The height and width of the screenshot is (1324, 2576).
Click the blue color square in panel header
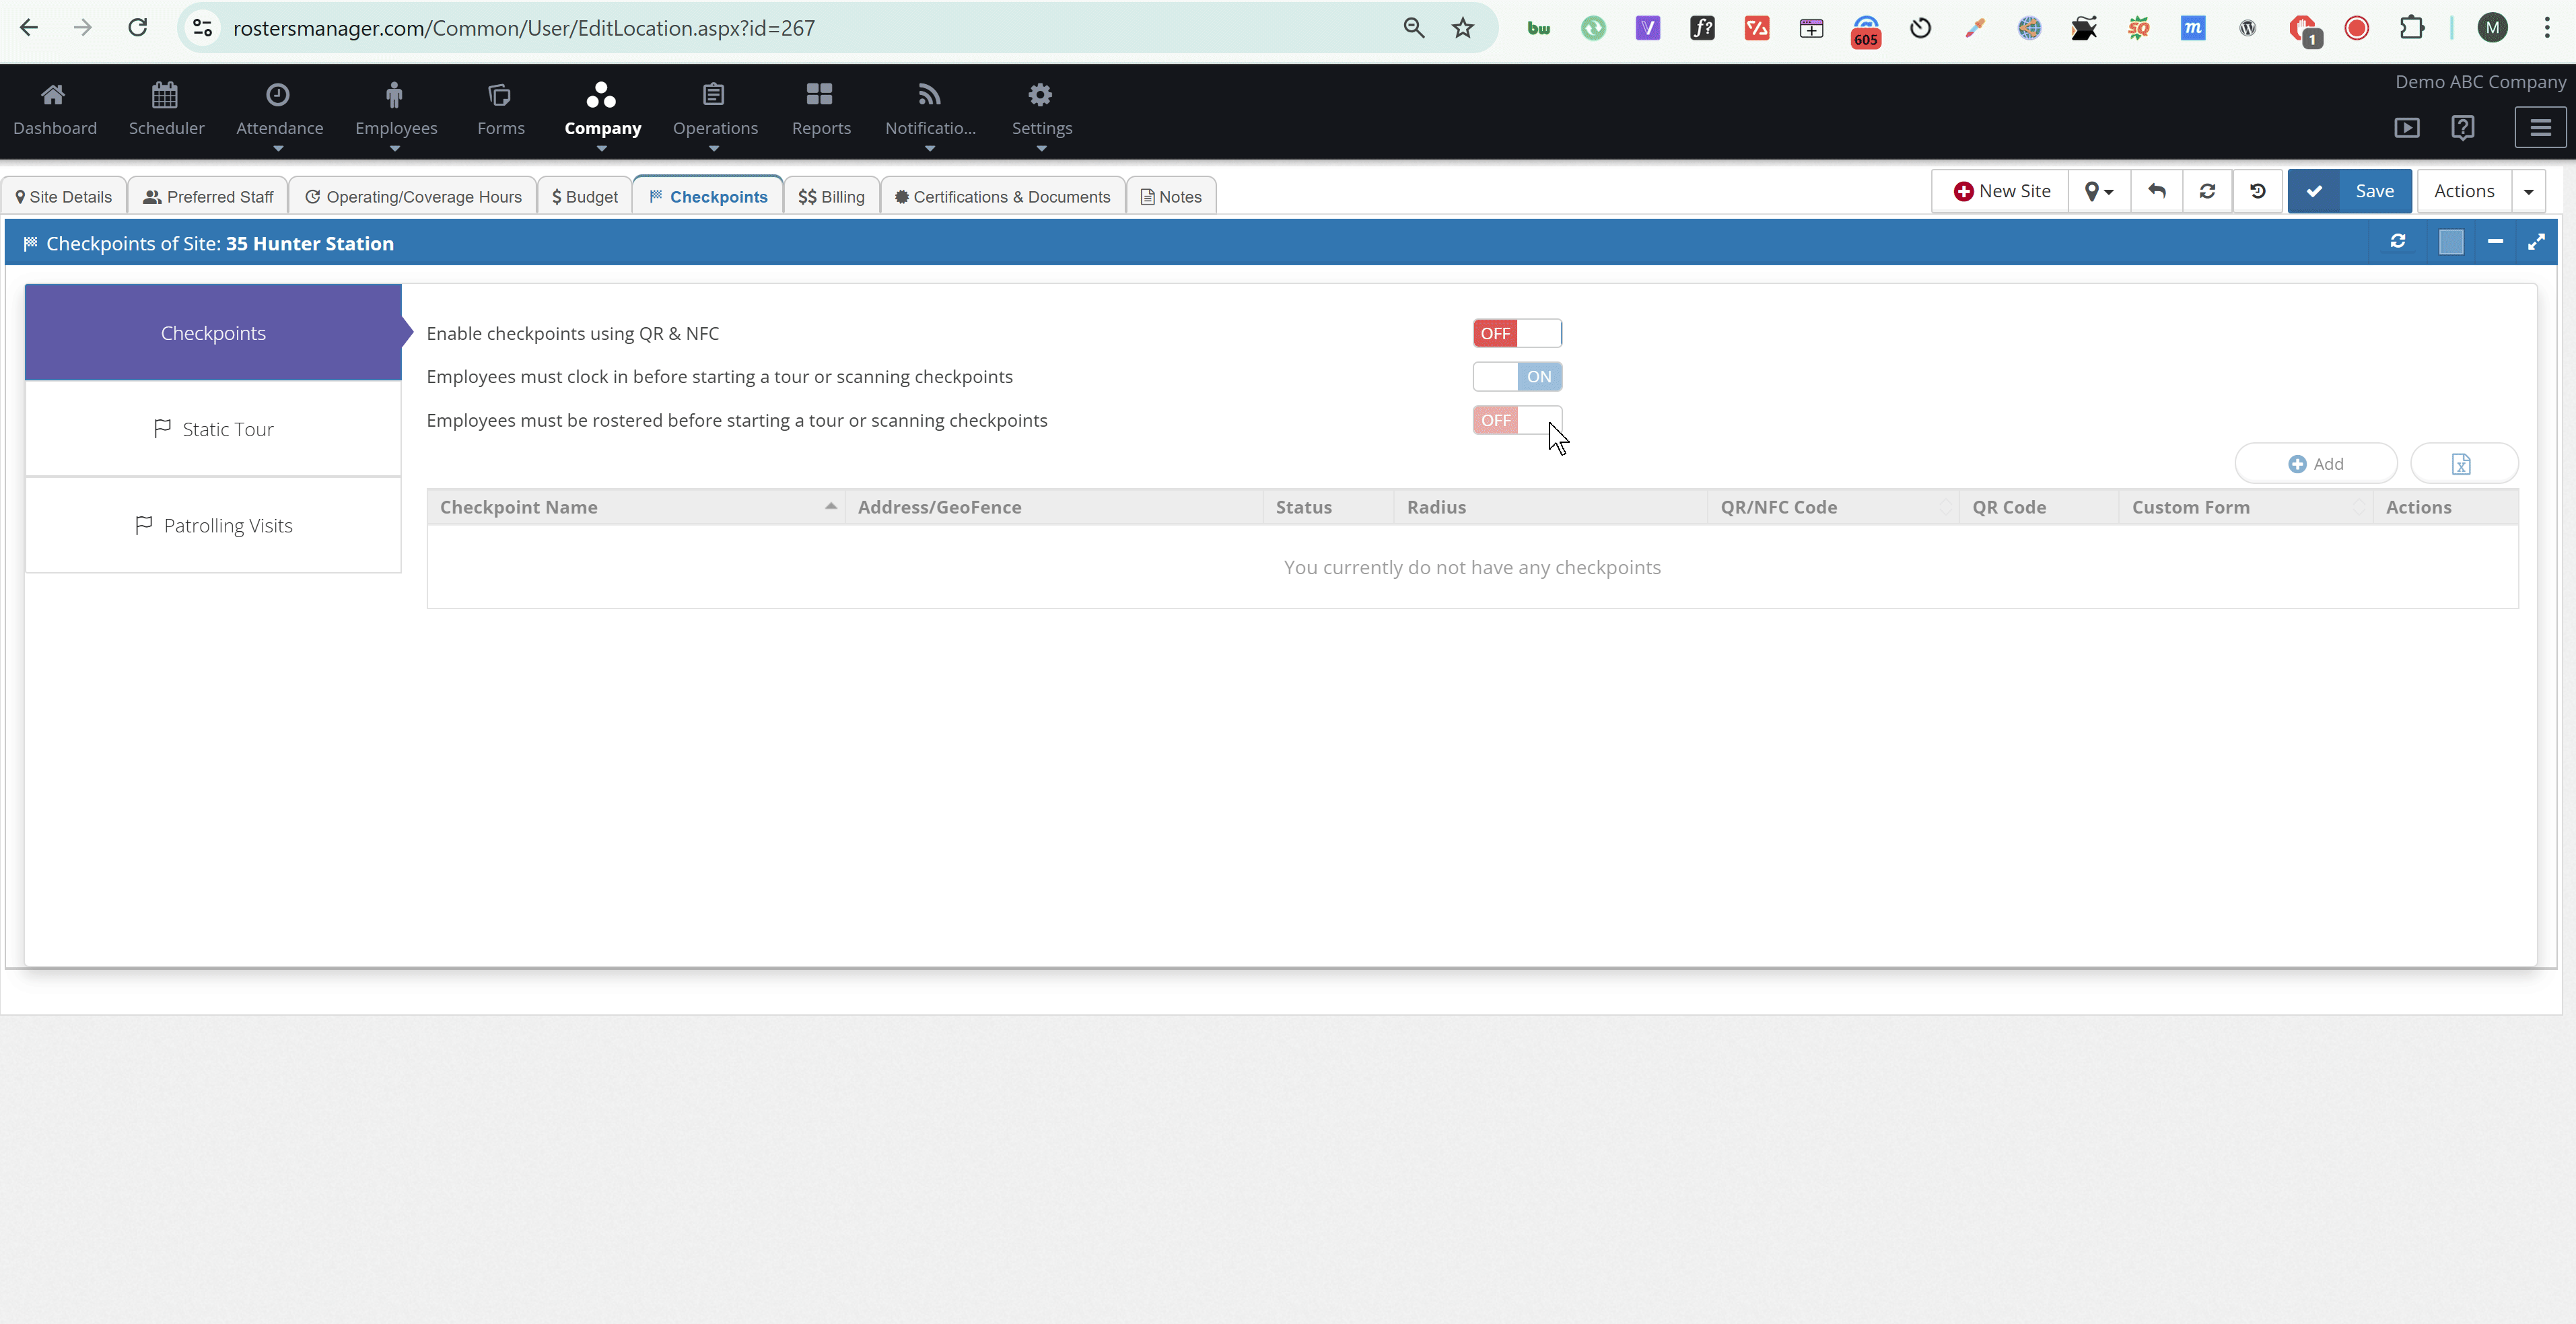click(x=2451, y=242)
